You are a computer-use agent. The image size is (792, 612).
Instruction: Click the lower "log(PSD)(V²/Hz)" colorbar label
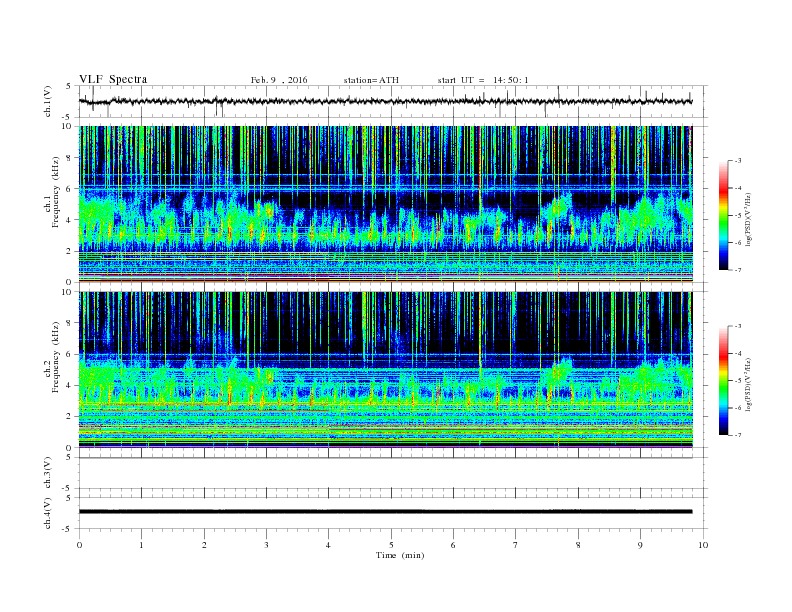[748, 384]
